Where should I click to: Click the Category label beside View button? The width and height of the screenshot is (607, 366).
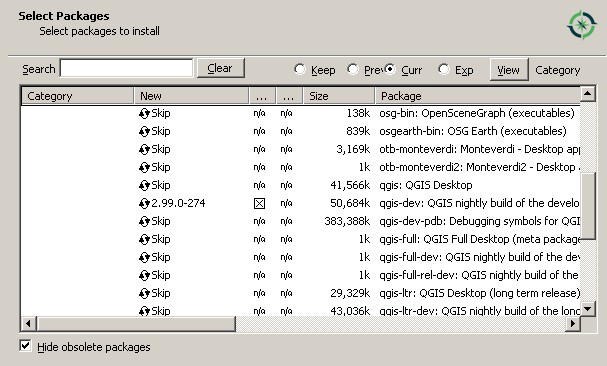coord(557,70)
